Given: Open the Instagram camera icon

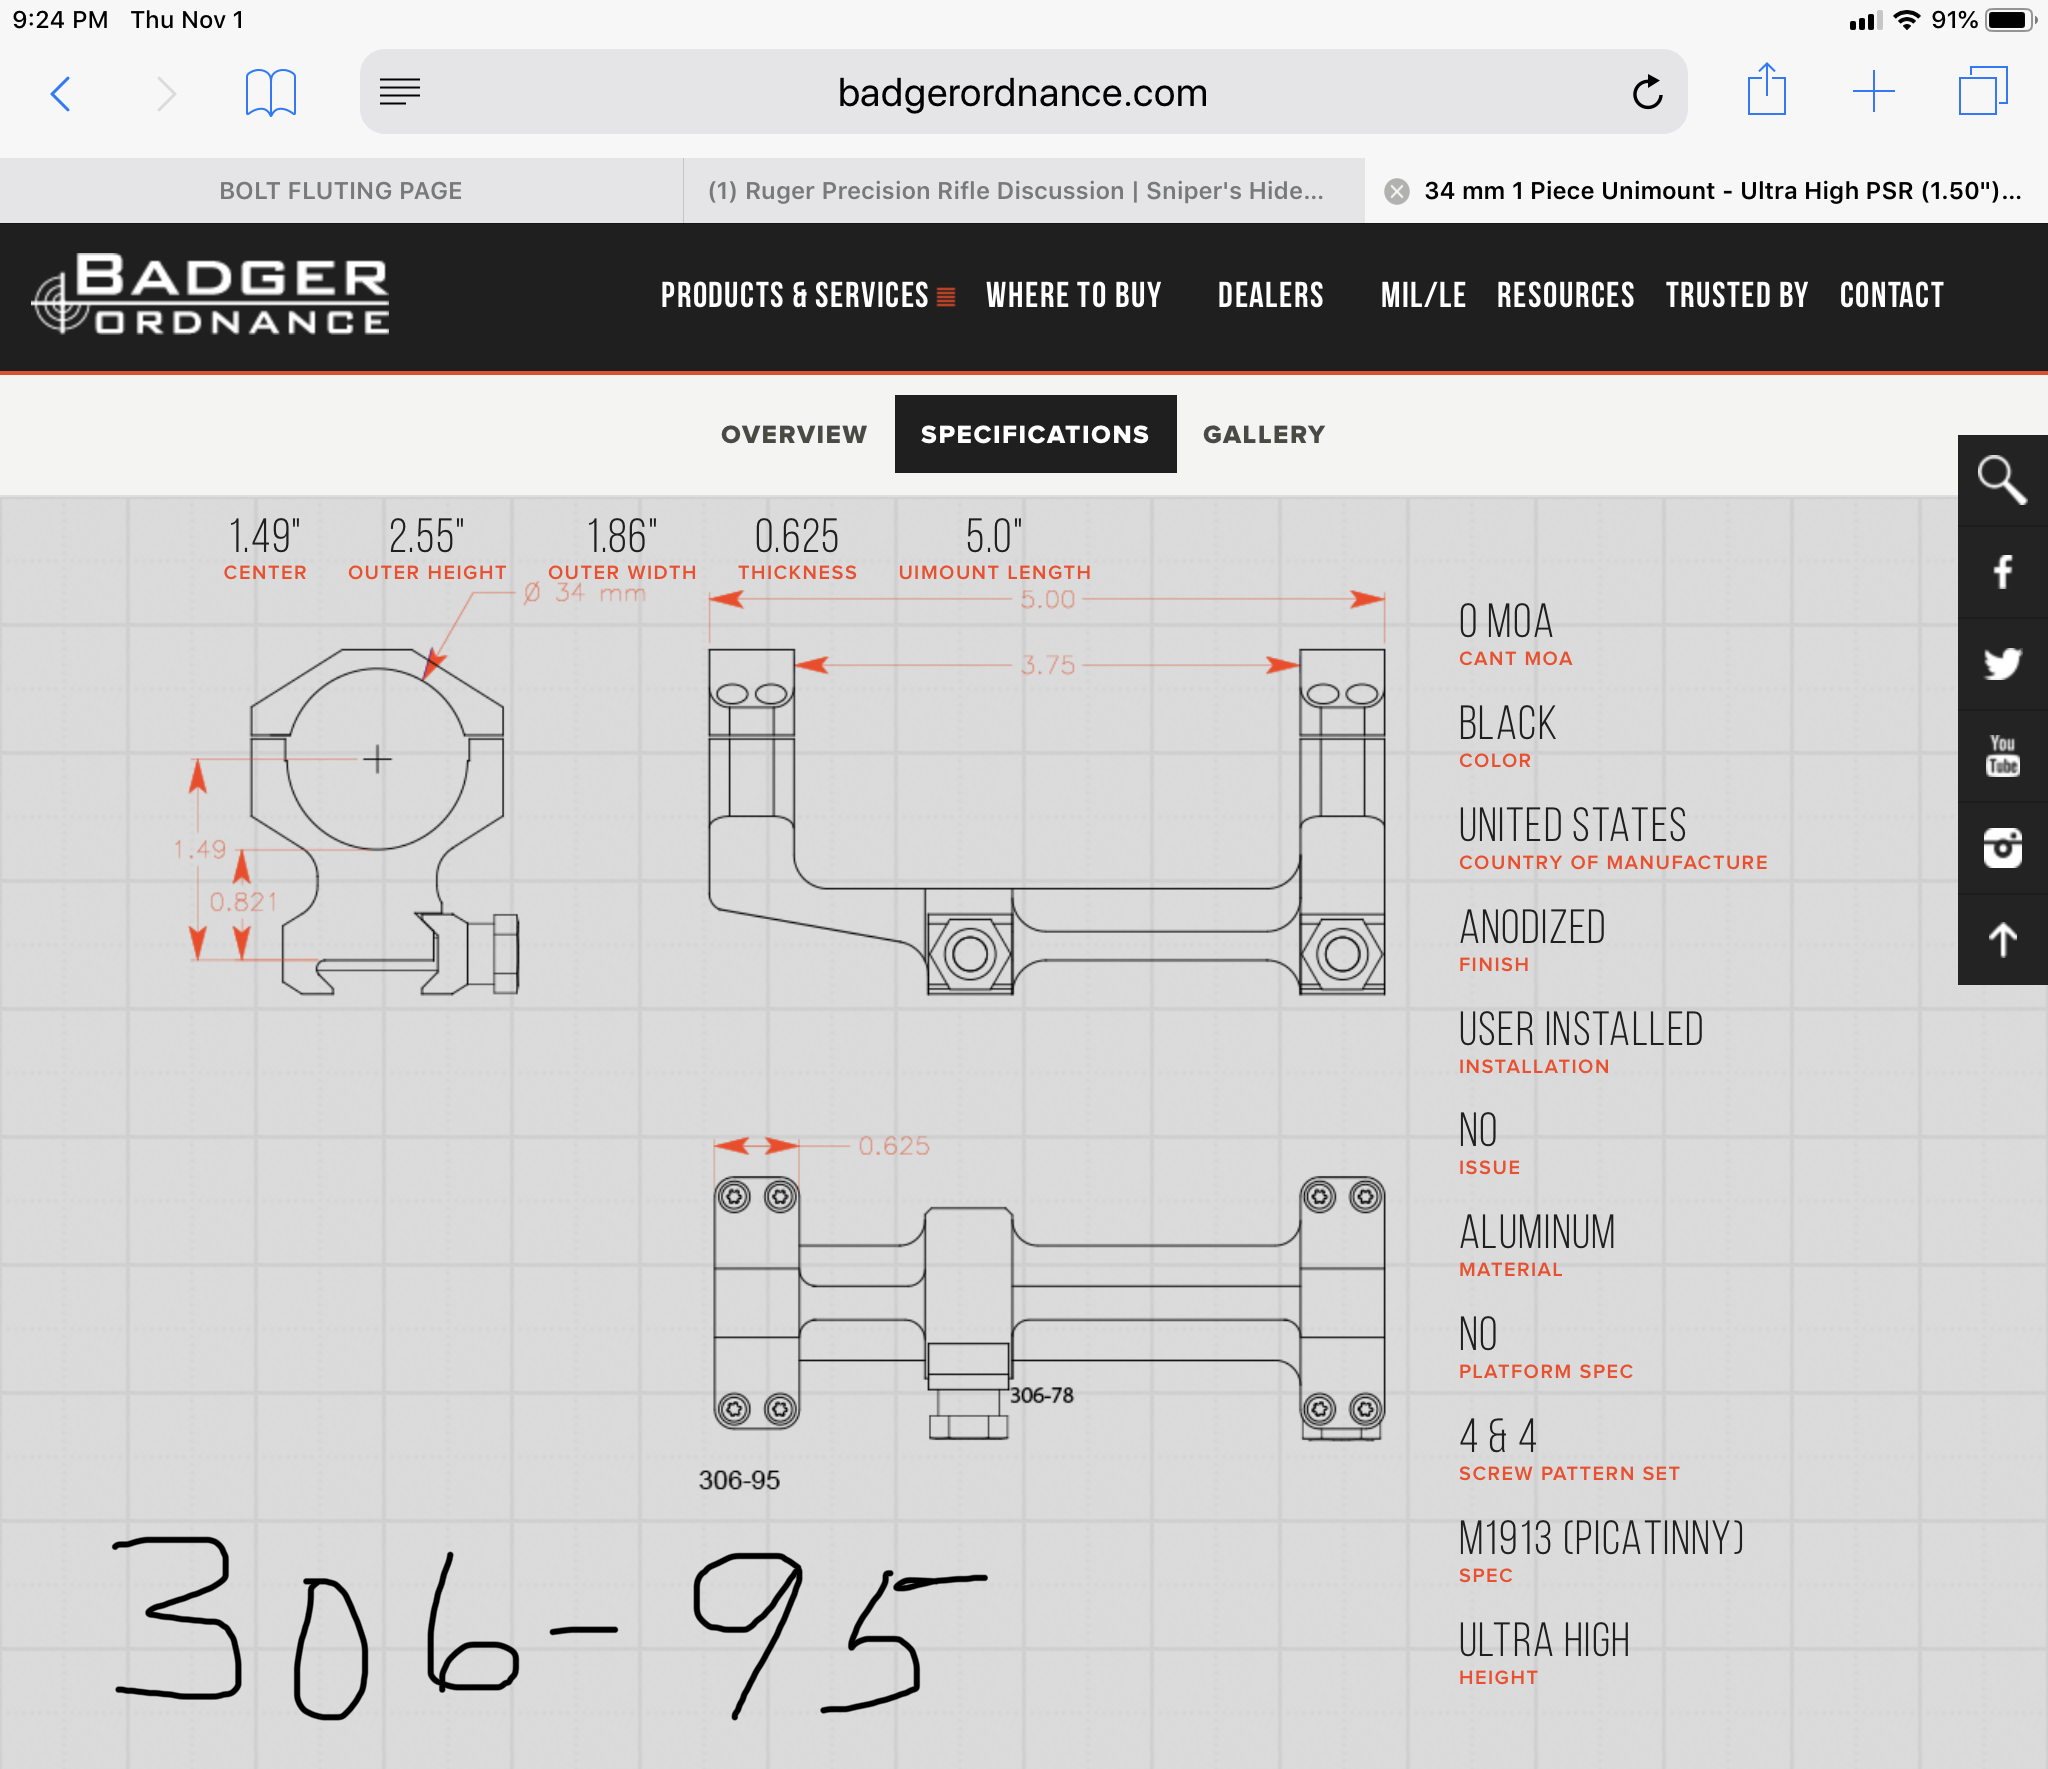Looking at the screenshot, I should point(2002,848).
